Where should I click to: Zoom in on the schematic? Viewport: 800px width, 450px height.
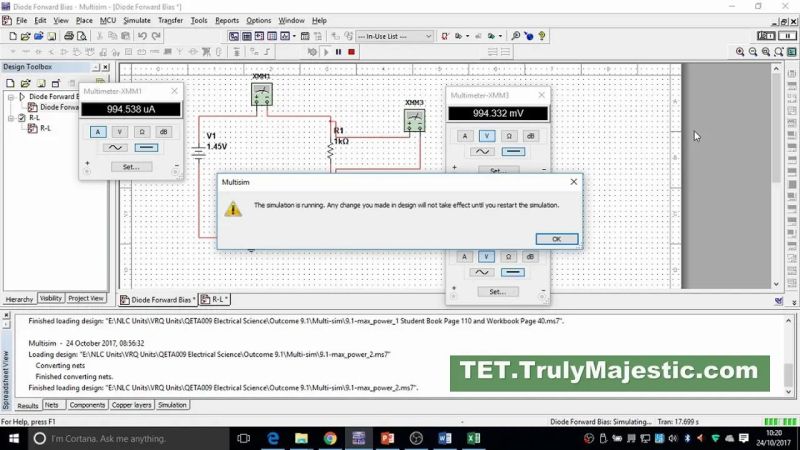740,52
